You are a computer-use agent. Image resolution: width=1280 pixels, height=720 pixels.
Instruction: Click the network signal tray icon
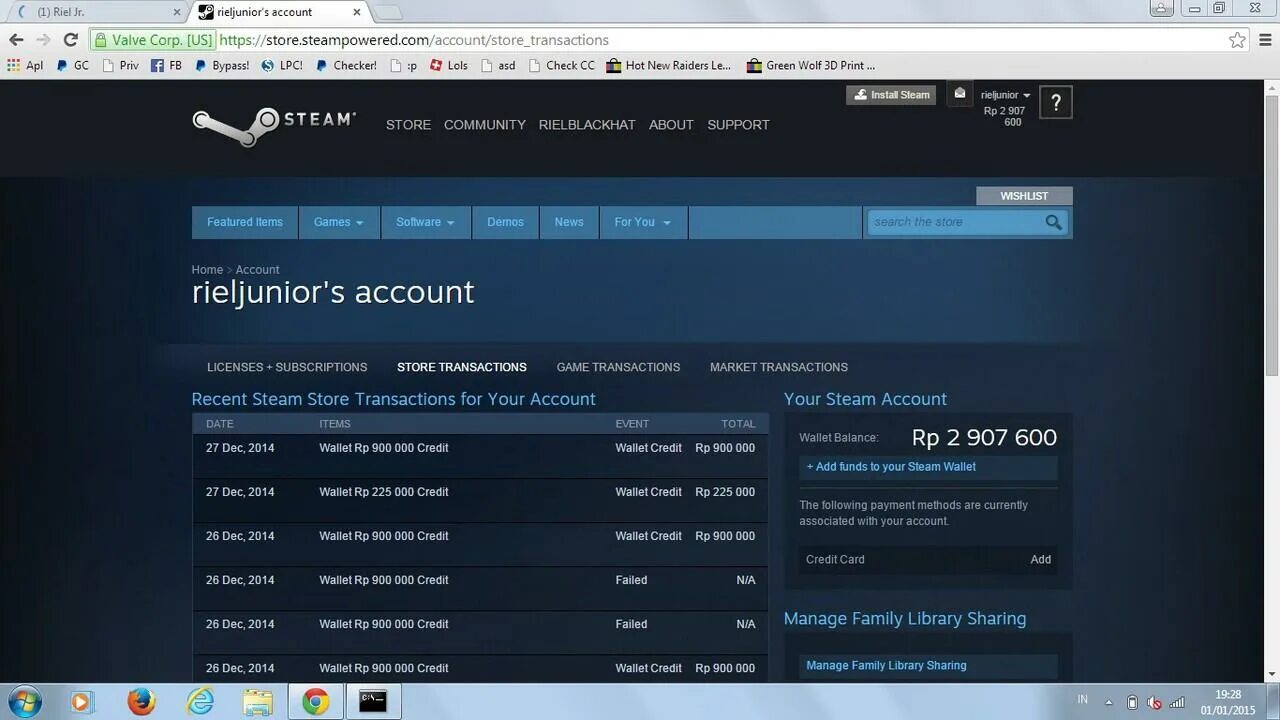click(1177, 702)
